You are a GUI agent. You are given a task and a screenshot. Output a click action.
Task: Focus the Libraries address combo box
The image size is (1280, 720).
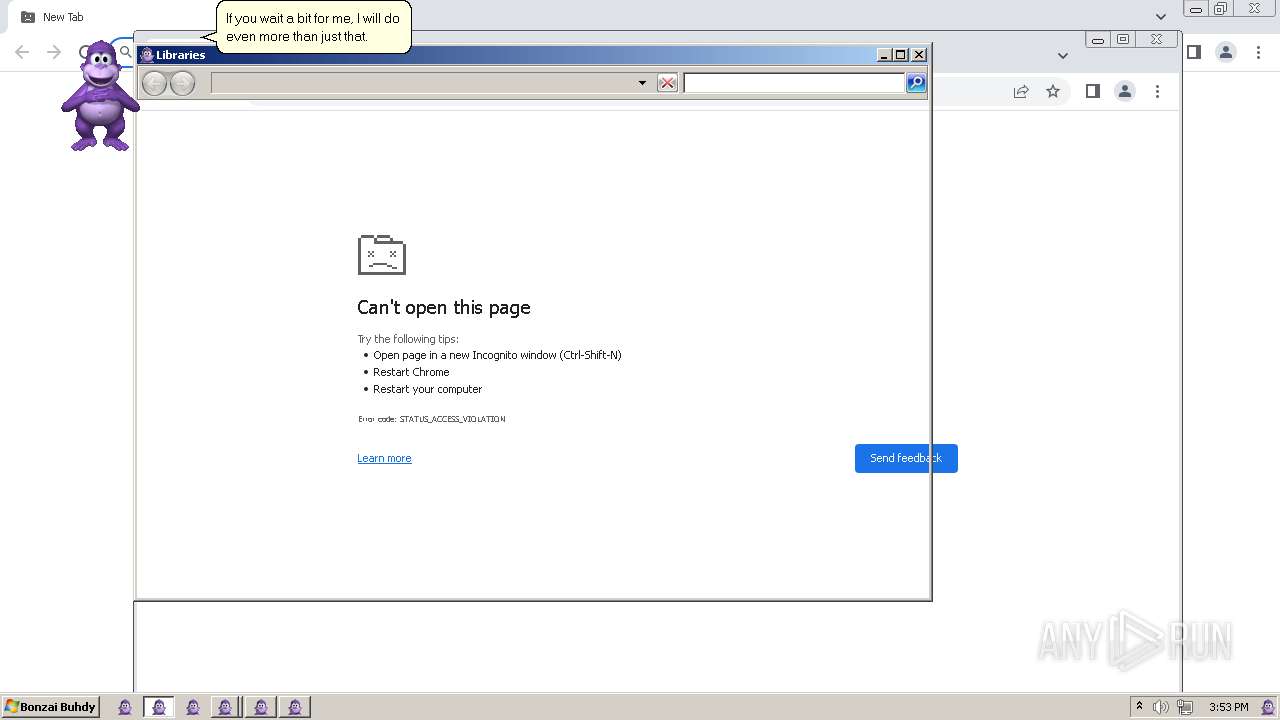431,83
